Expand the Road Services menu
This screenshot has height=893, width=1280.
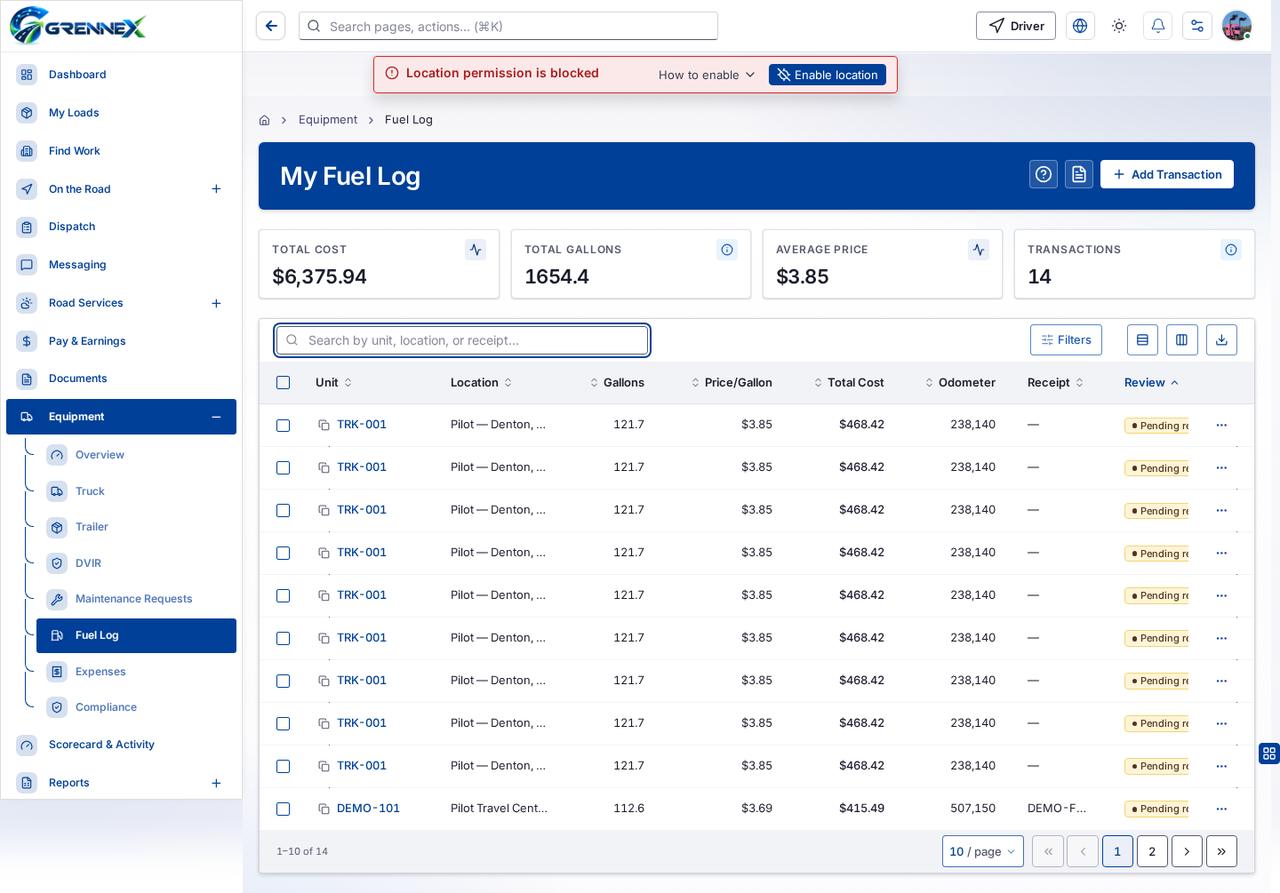pyautogui.click(x=216, y=303)
